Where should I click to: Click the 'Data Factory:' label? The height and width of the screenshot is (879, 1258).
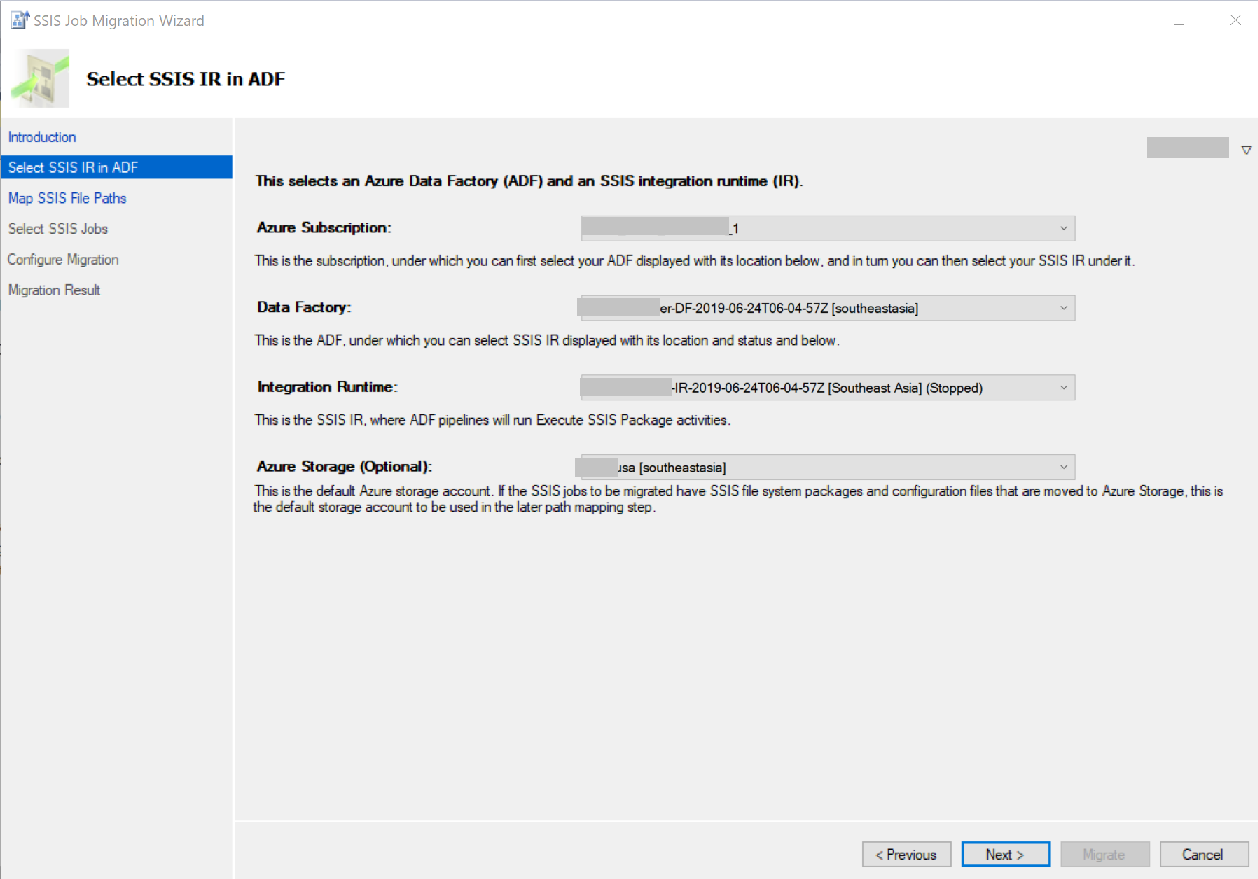pyautogui.click(x=304, y=307)
